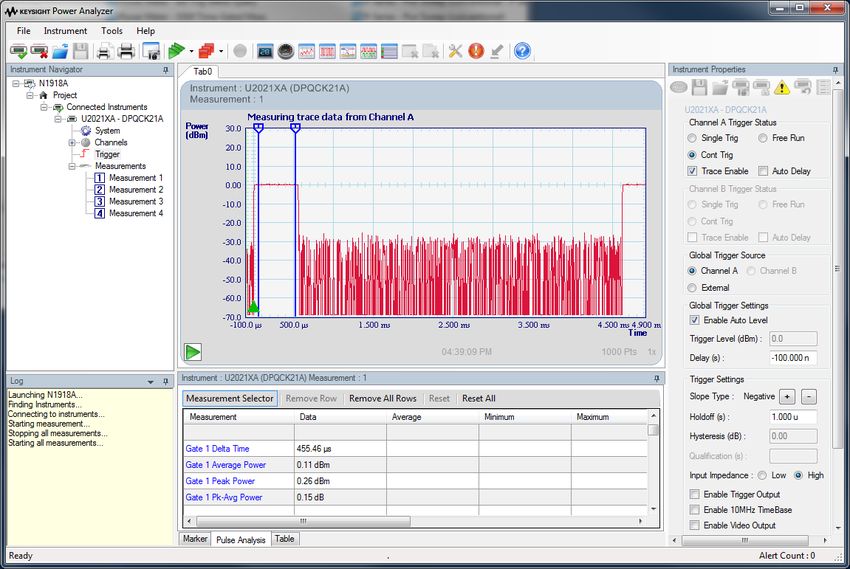Open the Instrument menu
The height and width of the screenshot is (569, 850).
[x=65, y=31]
